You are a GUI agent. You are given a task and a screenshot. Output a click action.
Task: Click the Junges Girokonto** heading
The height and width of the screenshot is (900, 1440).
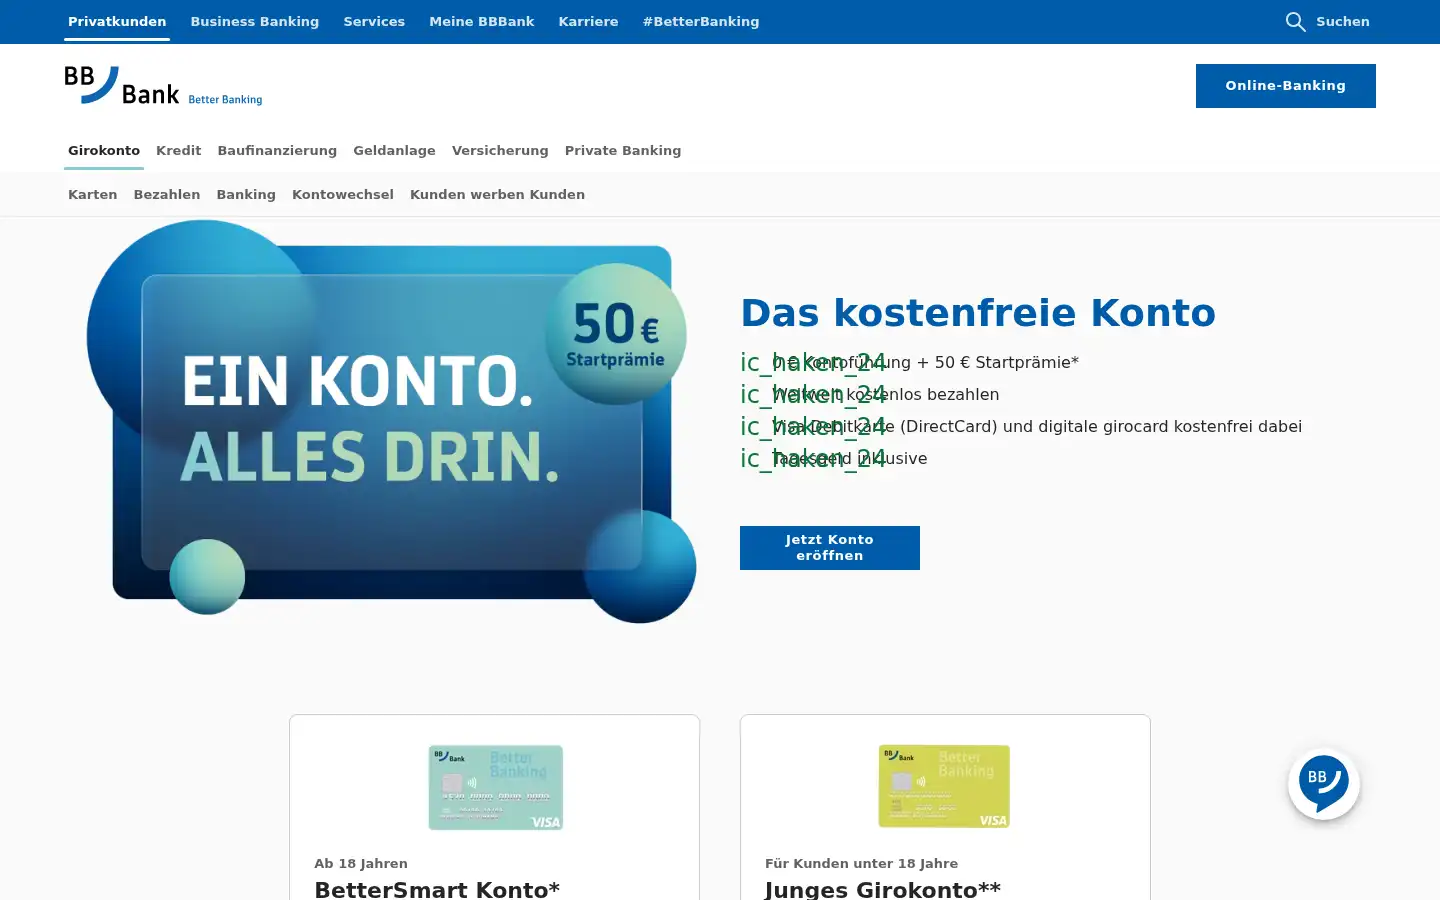[882, 889]
